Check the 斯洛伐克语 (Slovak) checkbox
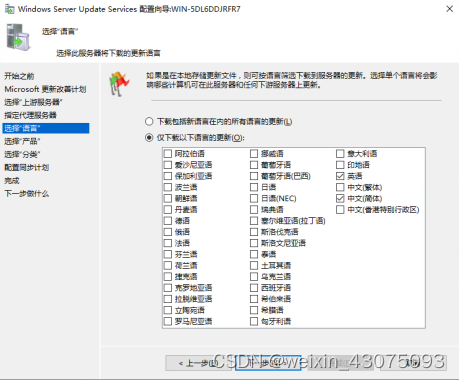This screenshot has height=380, width=460. (x=254, y=232)
